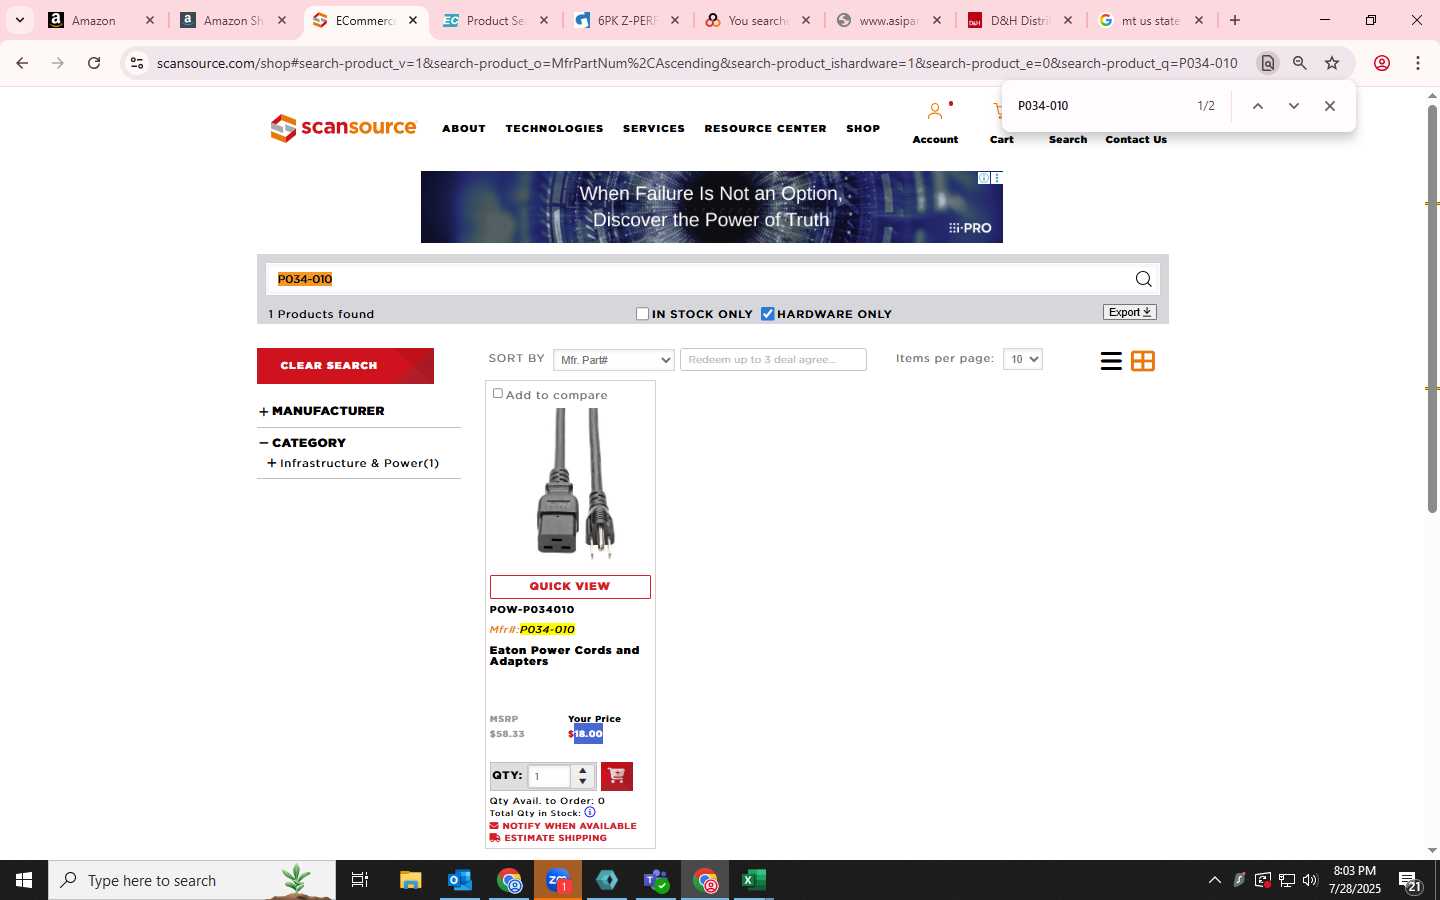Screen dimensions: 1440x900
Task: Open the browser zoom magnifier icon
Action: click(x=1300, y=63)
